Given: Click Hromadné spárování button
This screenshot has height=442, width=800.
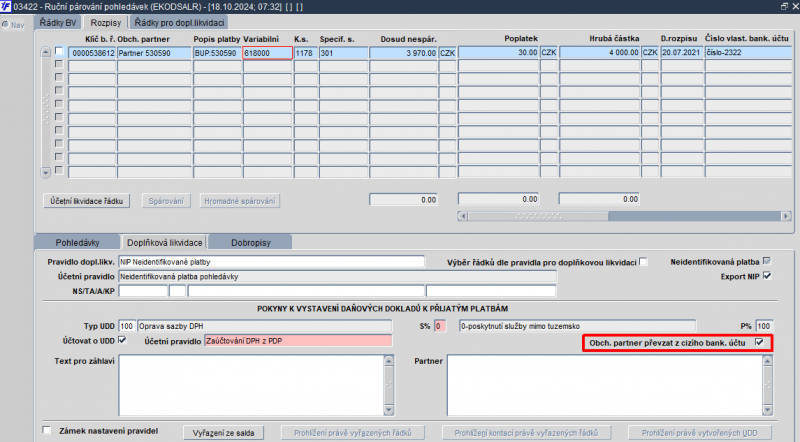Looking at the screenshot, I should pyautogui.click(x=240, y=201).
